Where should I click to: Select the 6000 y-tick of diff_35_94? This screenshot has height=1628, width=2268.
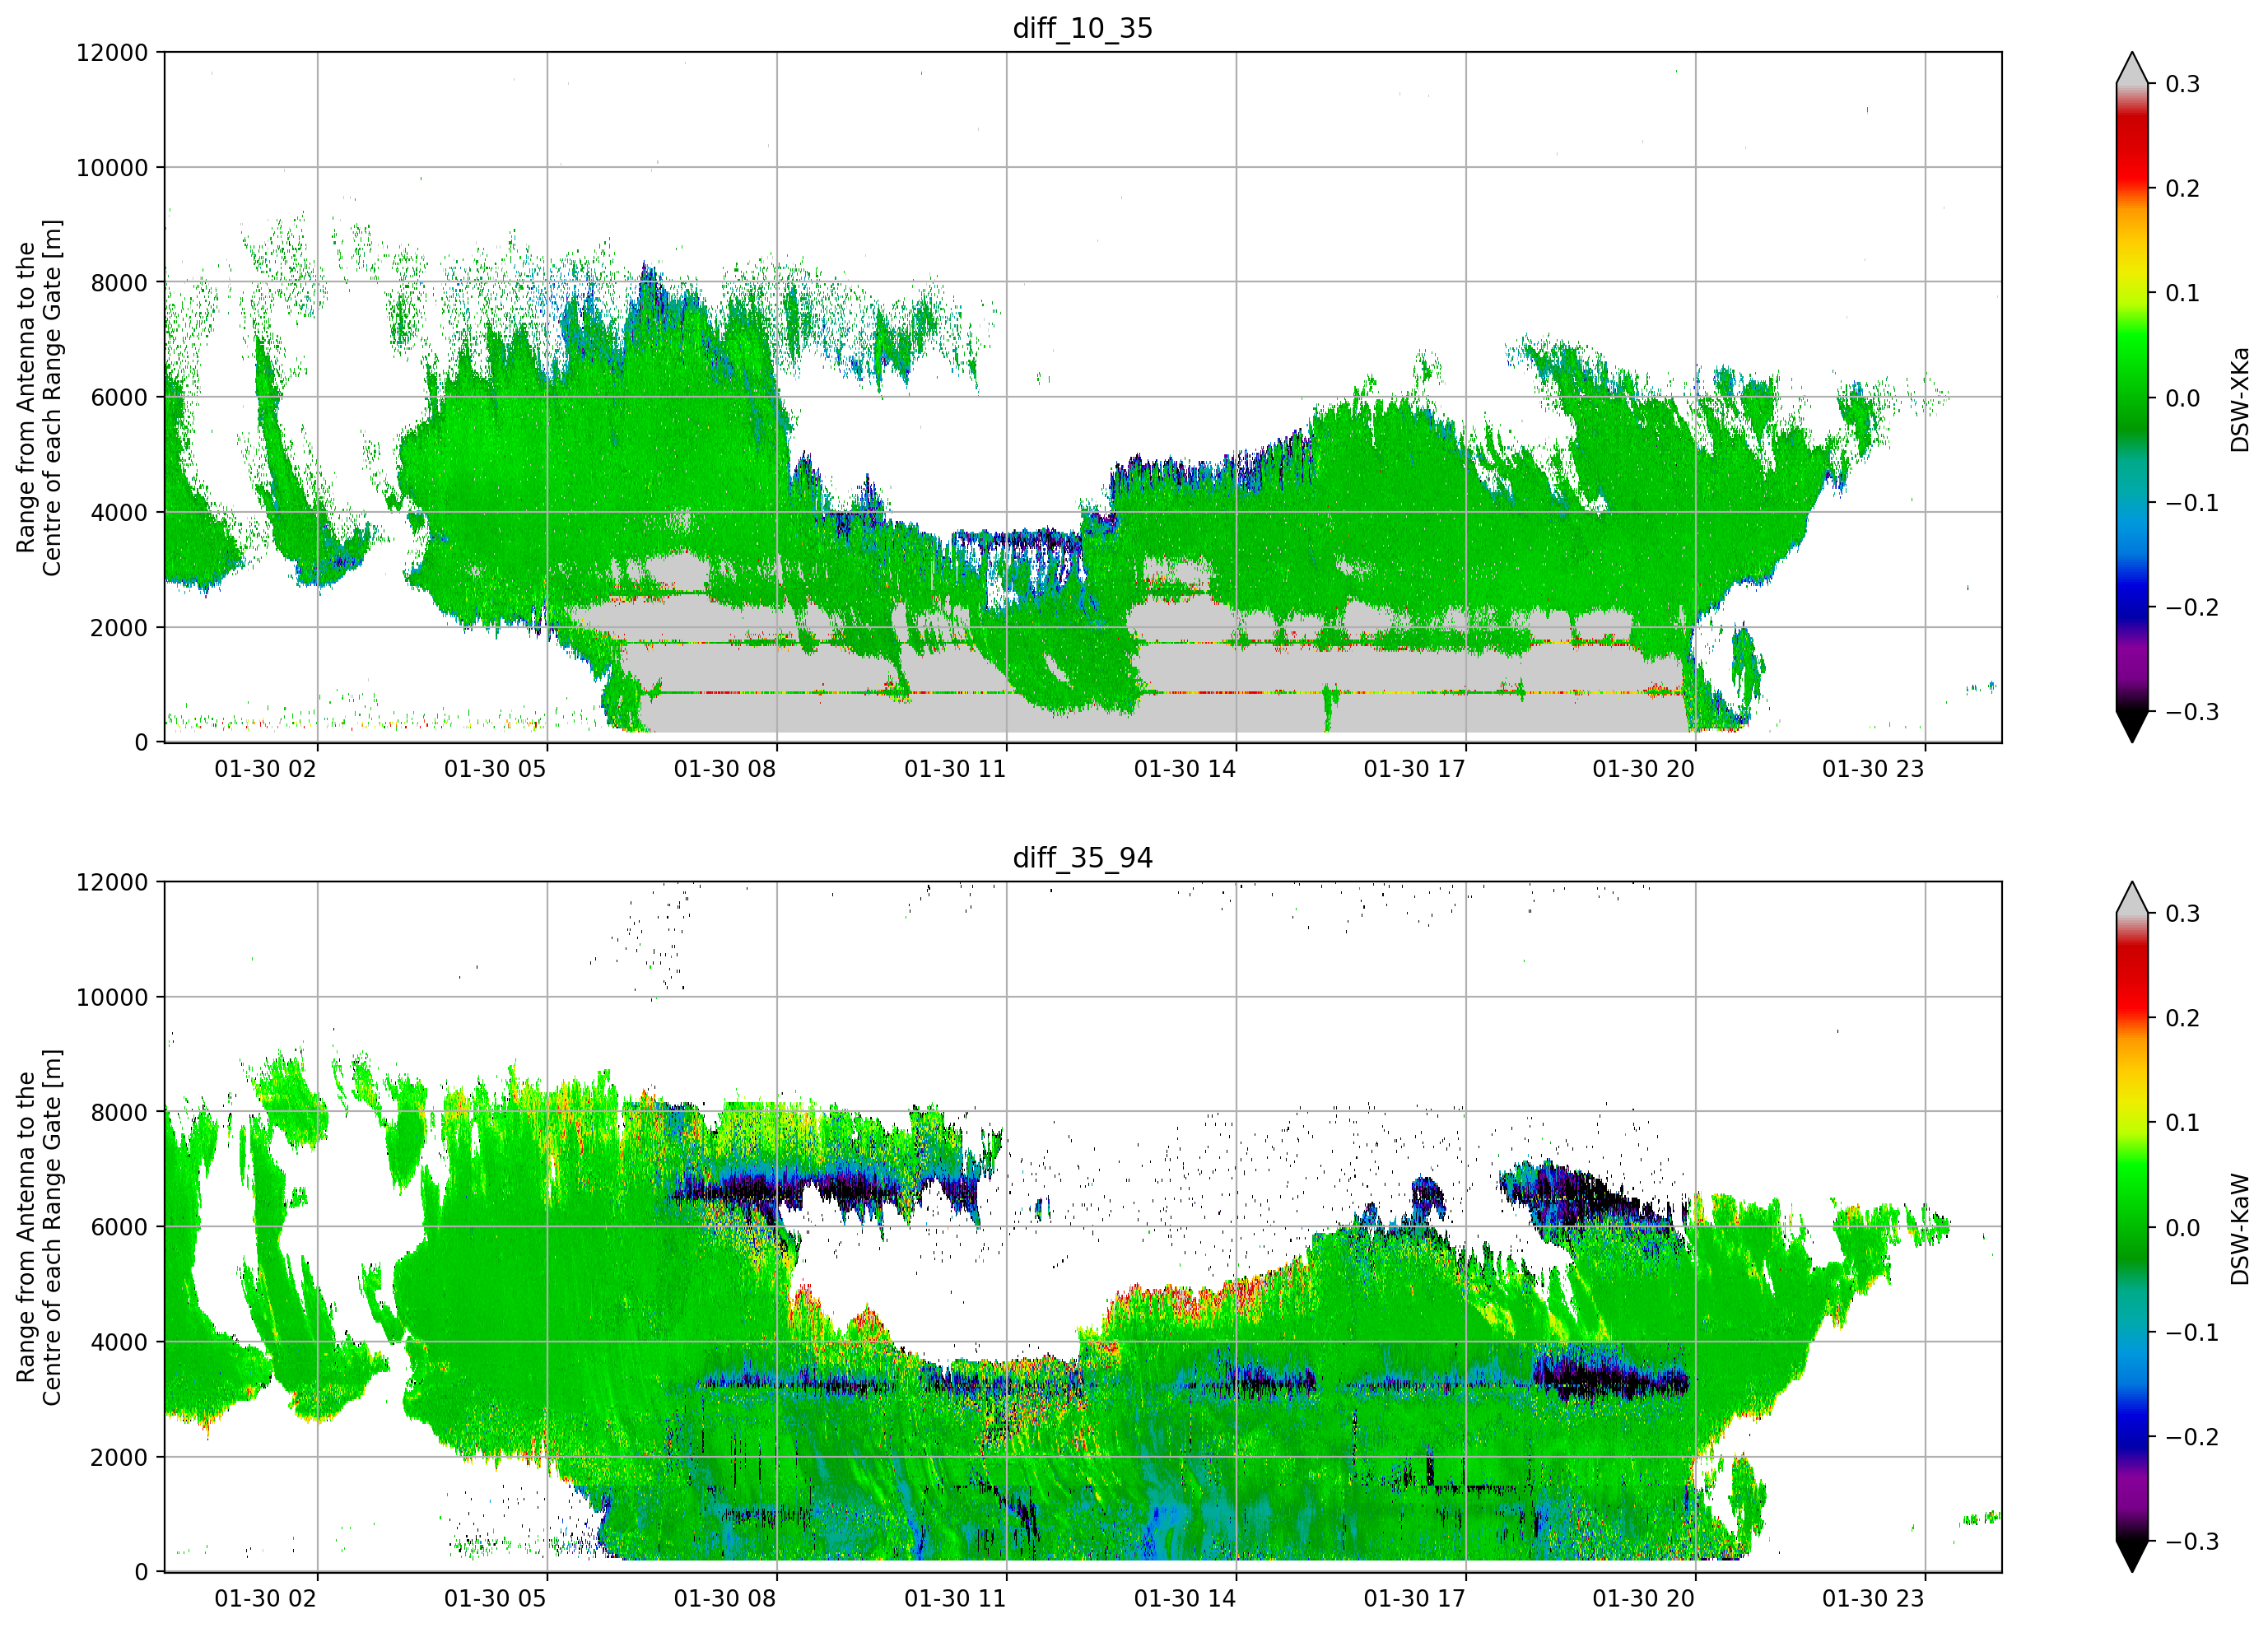(x=119, y=1228)
